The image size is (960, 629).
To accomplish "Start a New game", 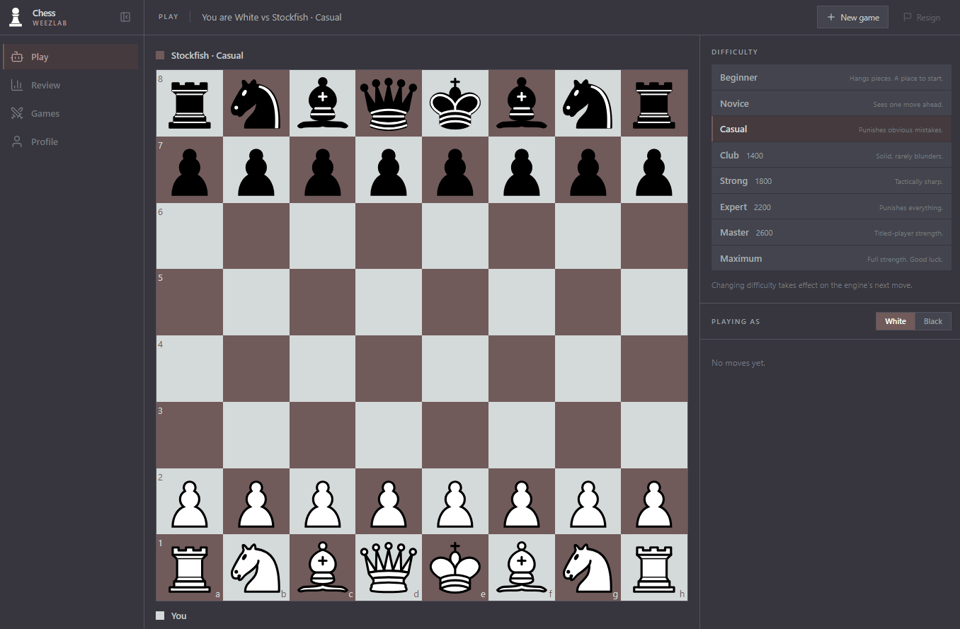I will [x=853, y=17].
